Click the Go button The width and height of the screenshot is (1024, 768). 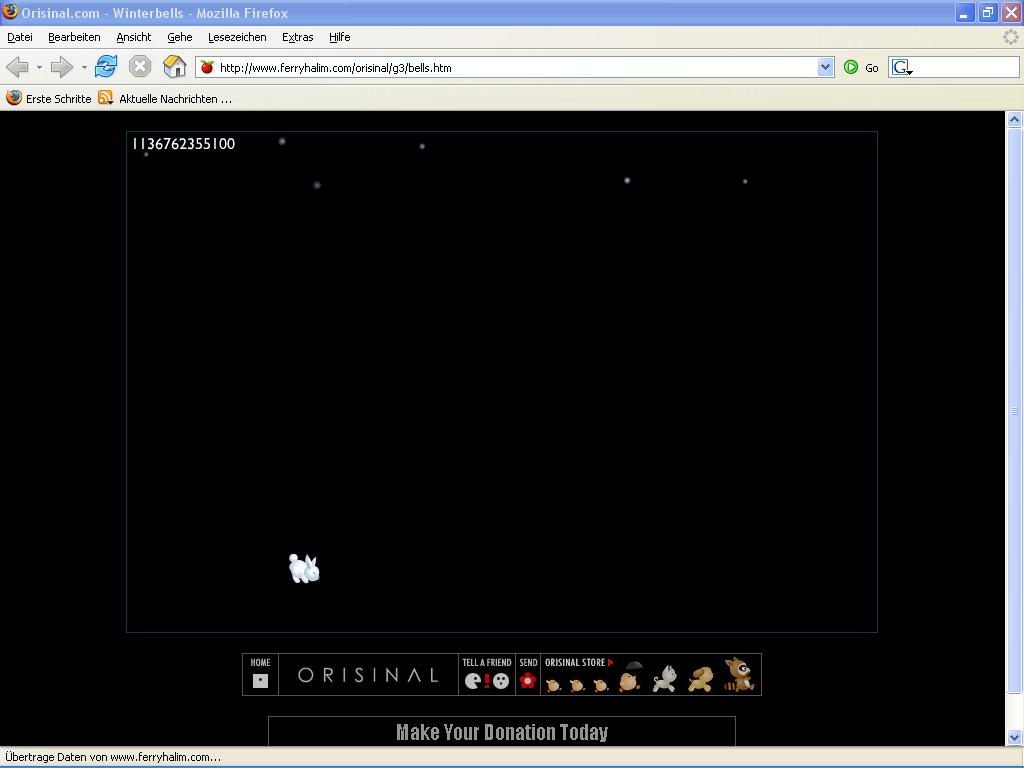tap(861, 67)
